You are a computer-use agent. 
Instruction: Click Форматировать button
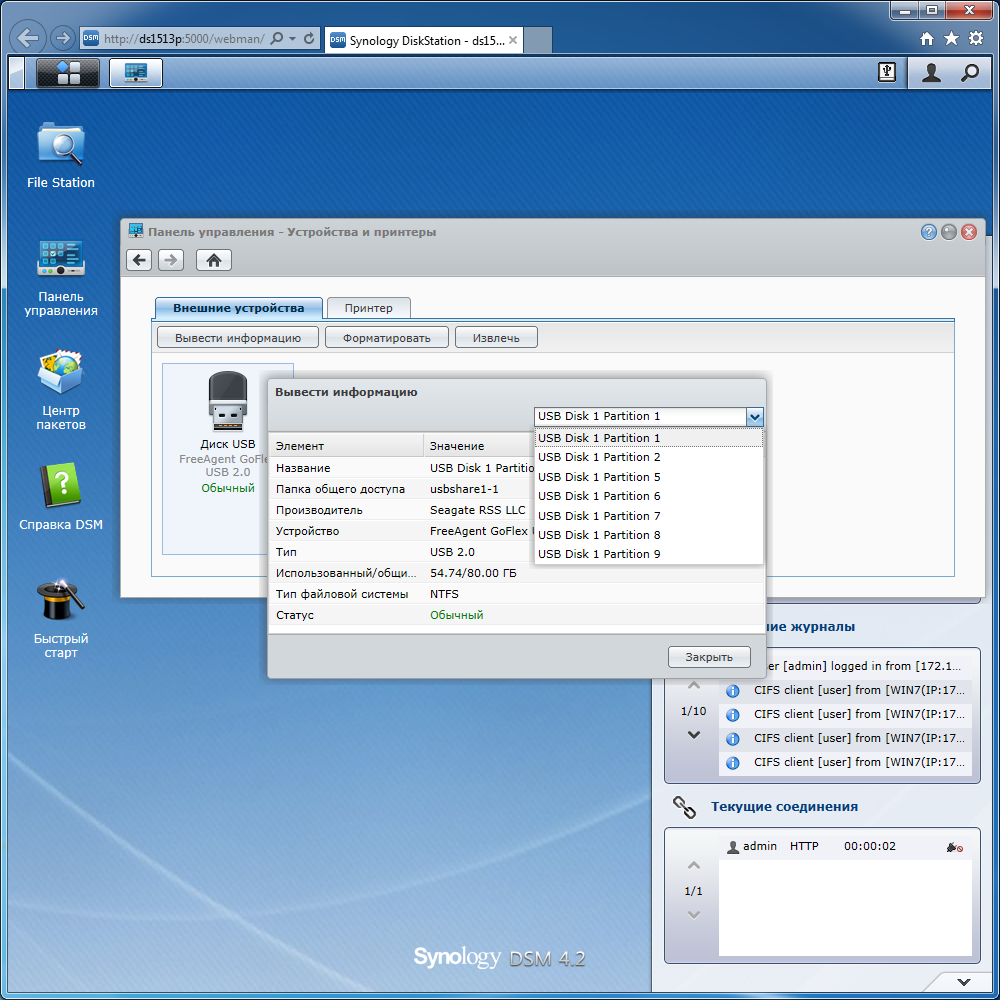point(386,338)
